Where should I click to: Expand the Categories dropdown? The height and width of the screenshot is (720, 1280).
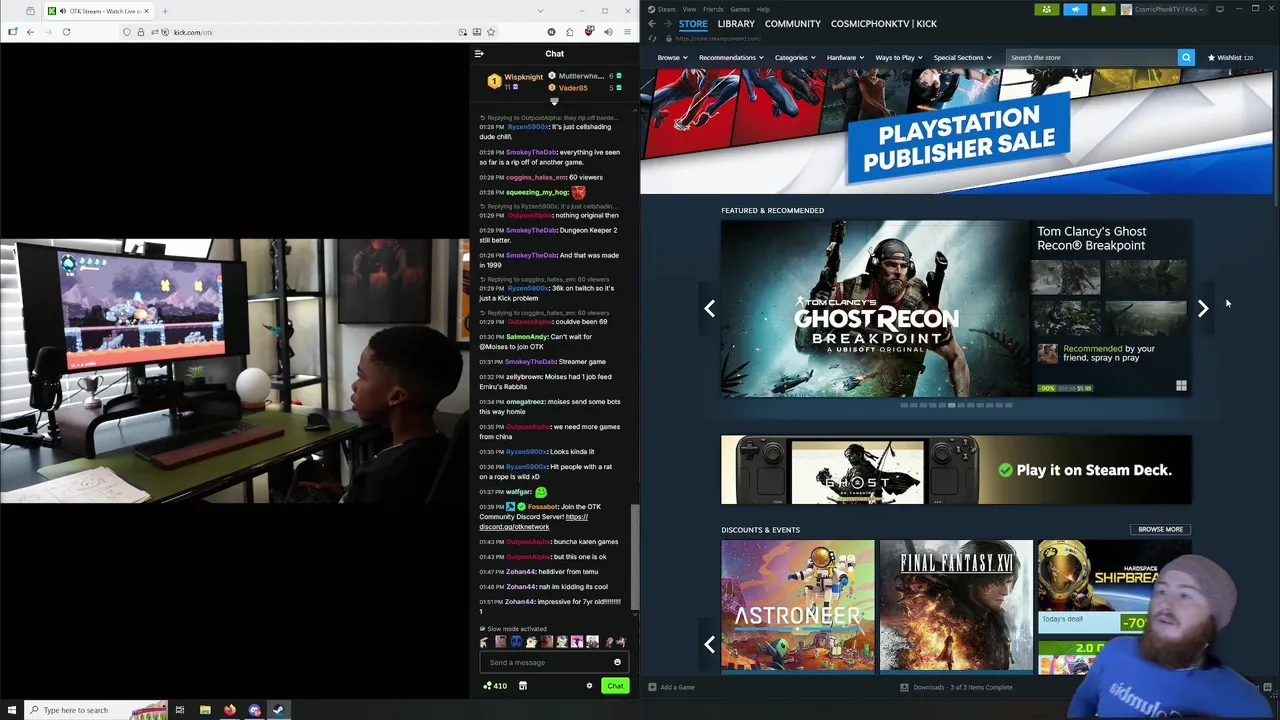click(795, 57)
